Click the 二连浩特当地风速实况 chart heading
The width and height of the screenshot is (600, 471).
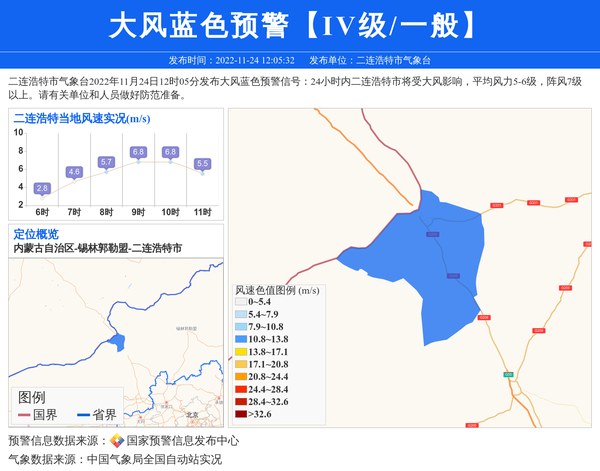pos(81,119)
